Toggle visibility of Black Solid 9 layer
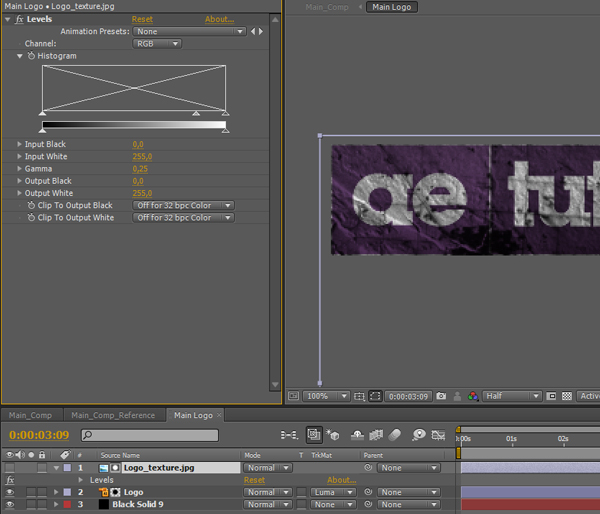 click(9, 504)
